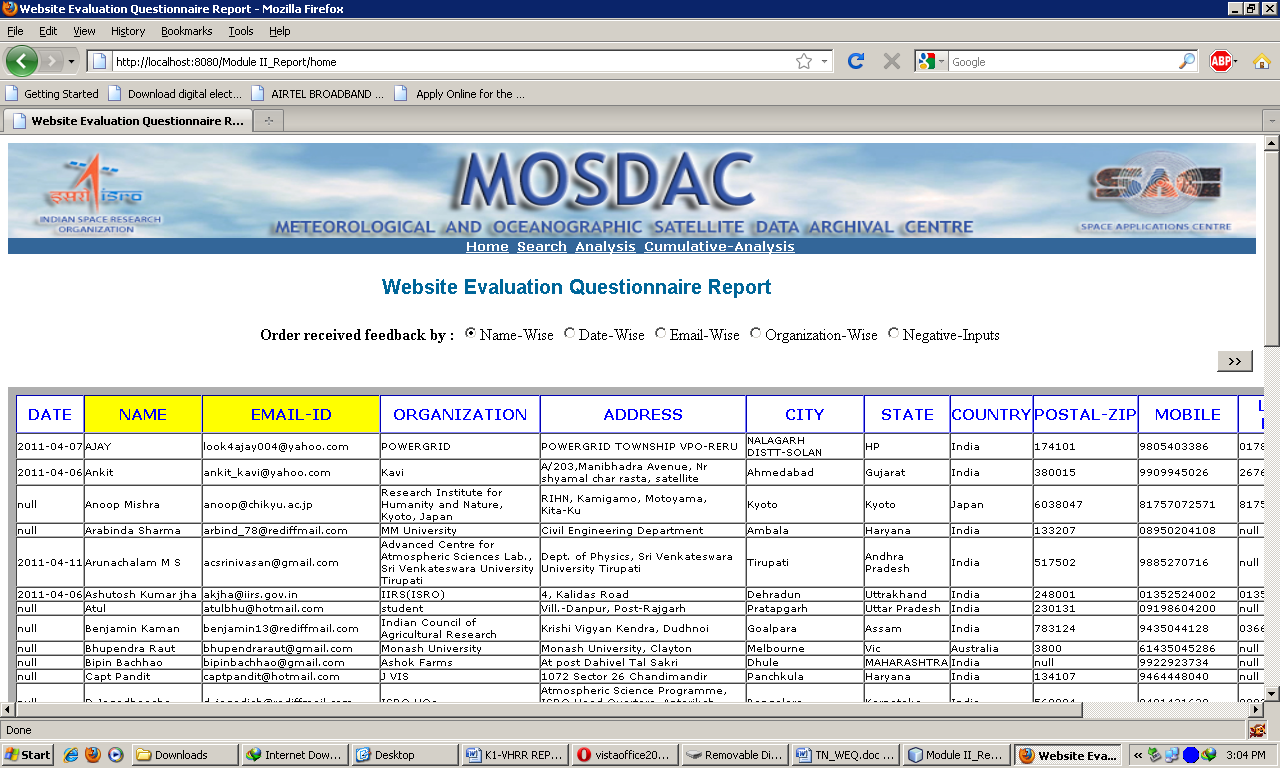The width and height of the screenshot is (1280, 768).
Task: Open the Getting Started bookmark
Action: [52, 94]
